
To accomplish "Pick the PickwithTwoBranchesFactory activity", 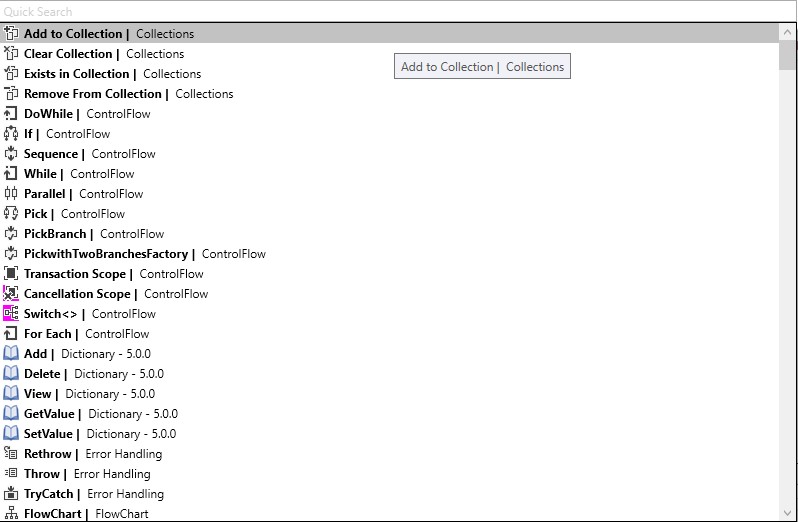I will tap(144, 254).
